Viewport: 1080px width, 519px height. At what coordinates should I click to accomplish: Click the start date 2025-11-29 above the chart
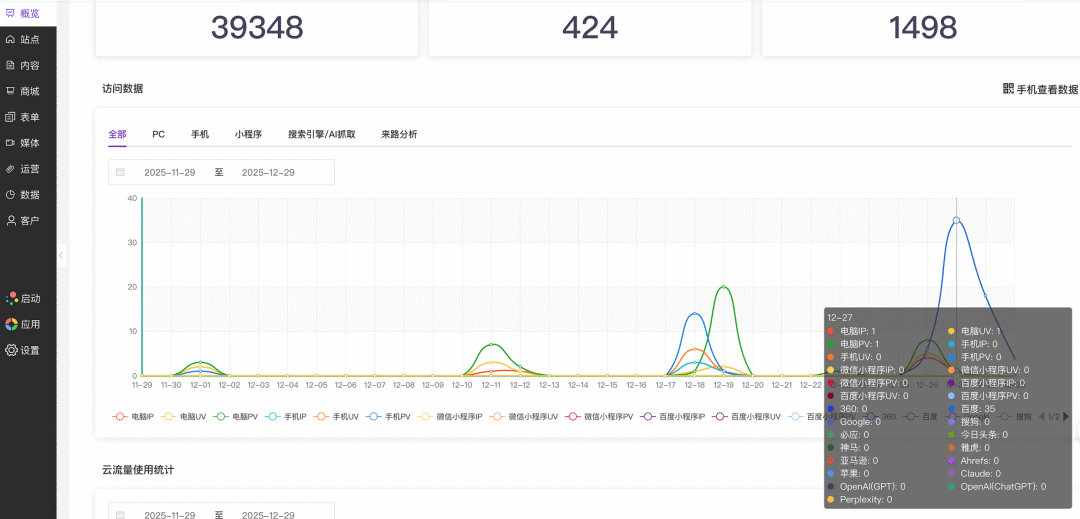coord(169,172)
